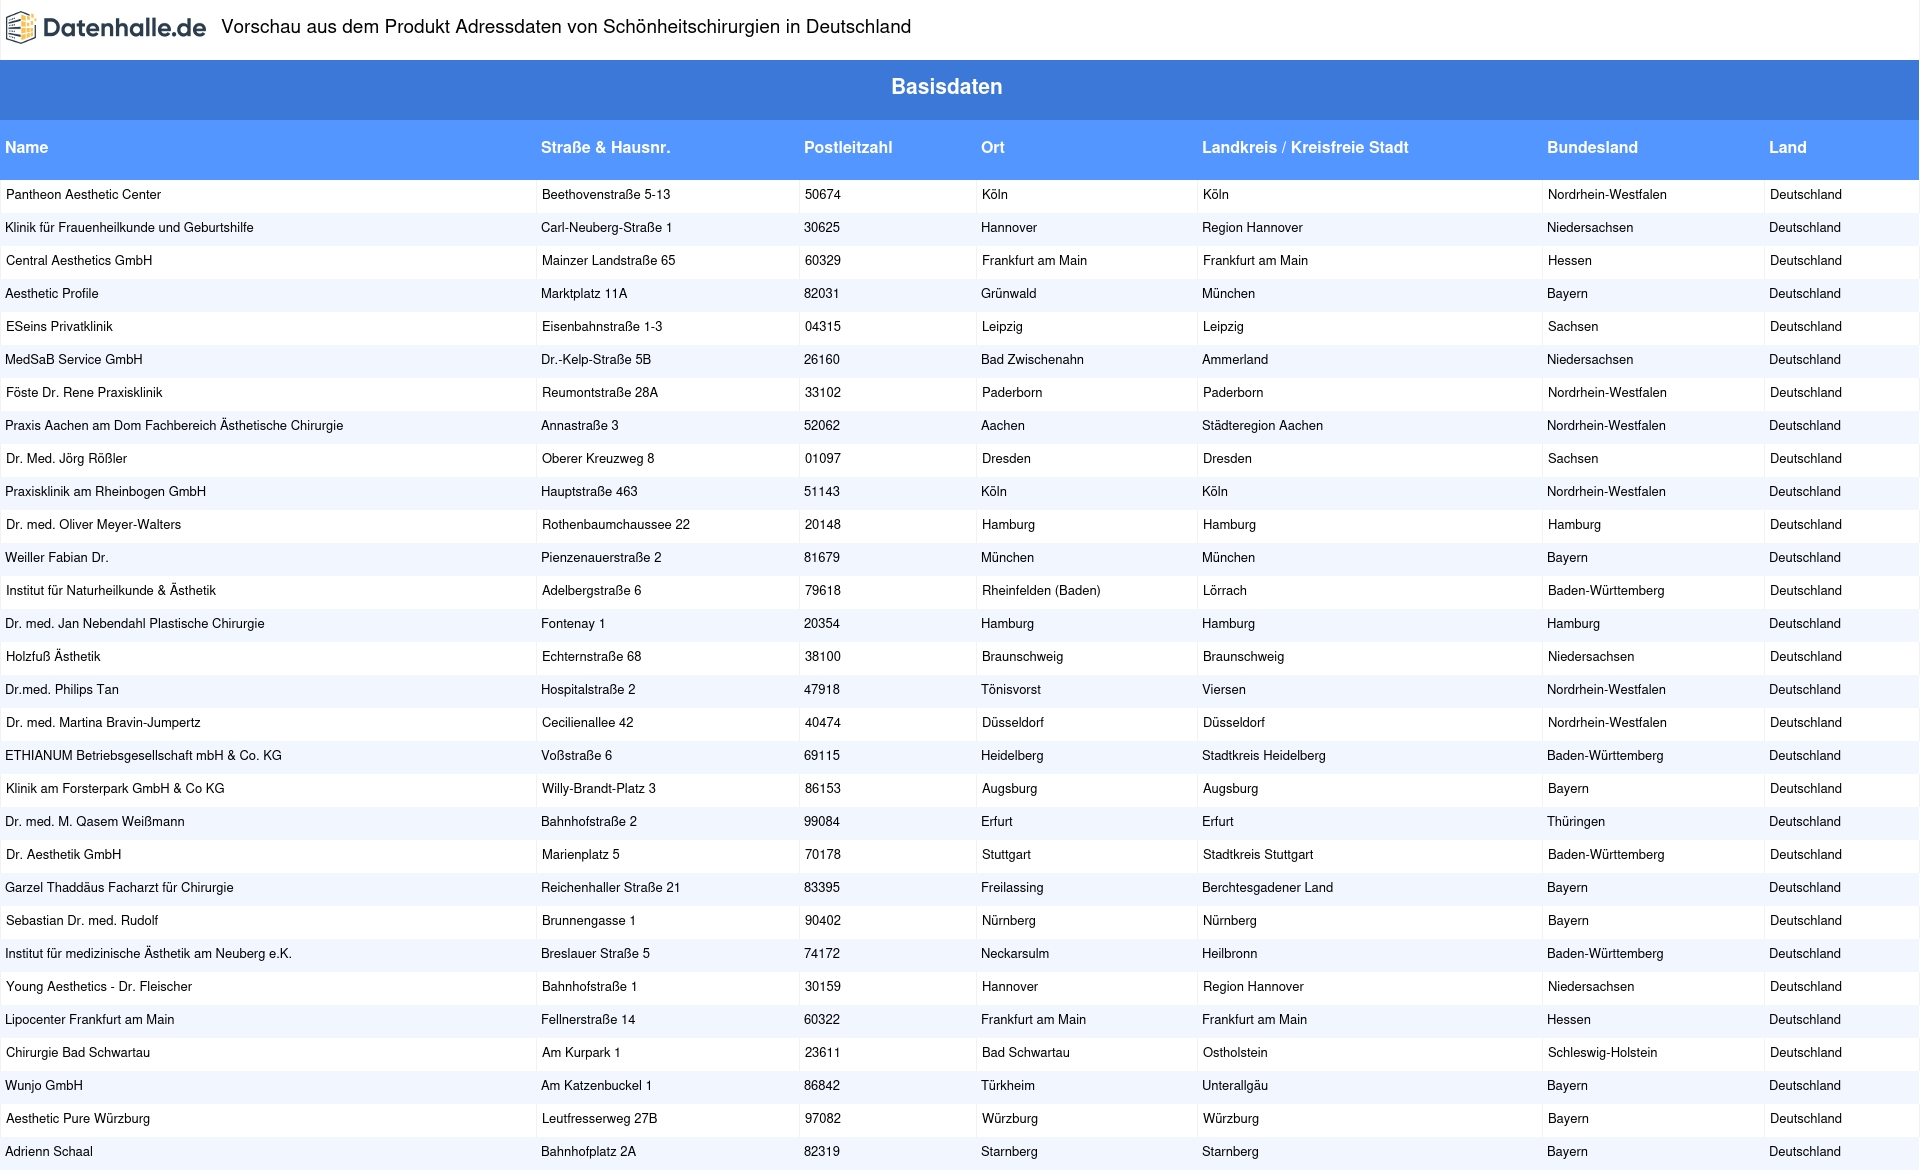The image size is (1920, 1170).
Task: Click postal code 79618
Action: 823,590
